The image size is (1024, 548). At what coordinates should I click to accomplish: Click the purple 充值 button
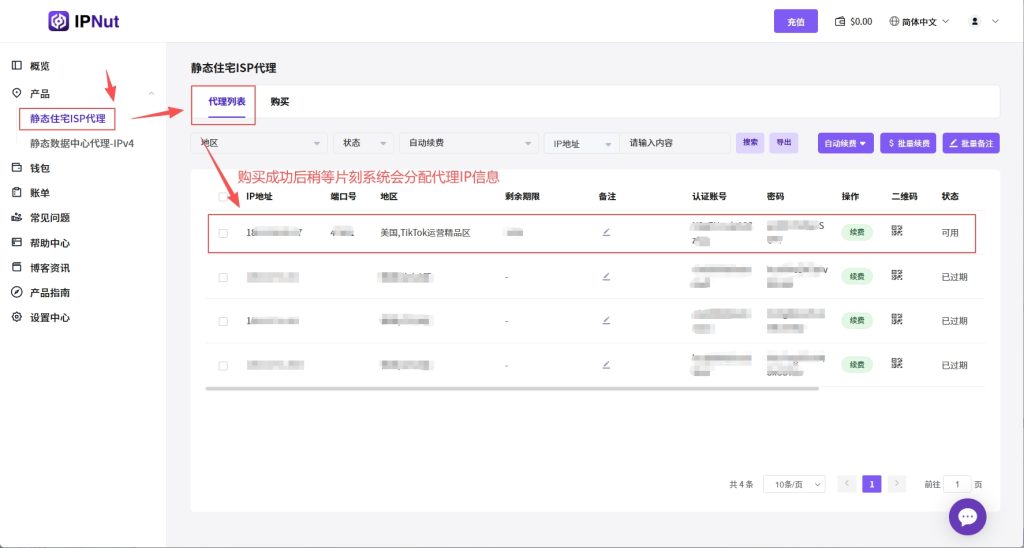point(795,21)
